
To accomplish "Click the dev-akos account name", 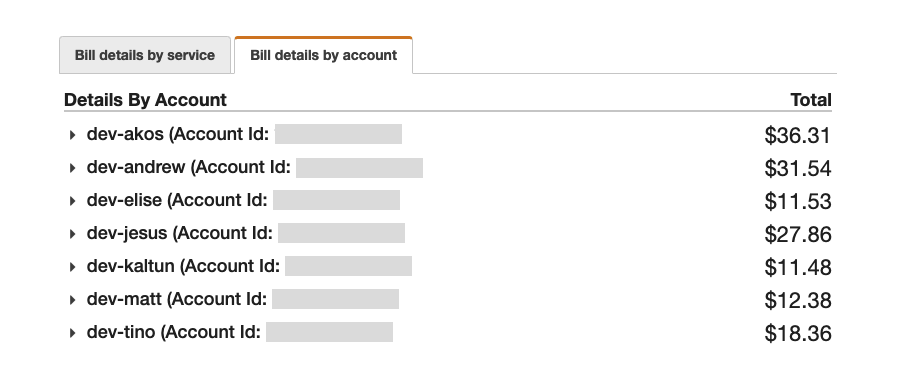I will [125, 134].
